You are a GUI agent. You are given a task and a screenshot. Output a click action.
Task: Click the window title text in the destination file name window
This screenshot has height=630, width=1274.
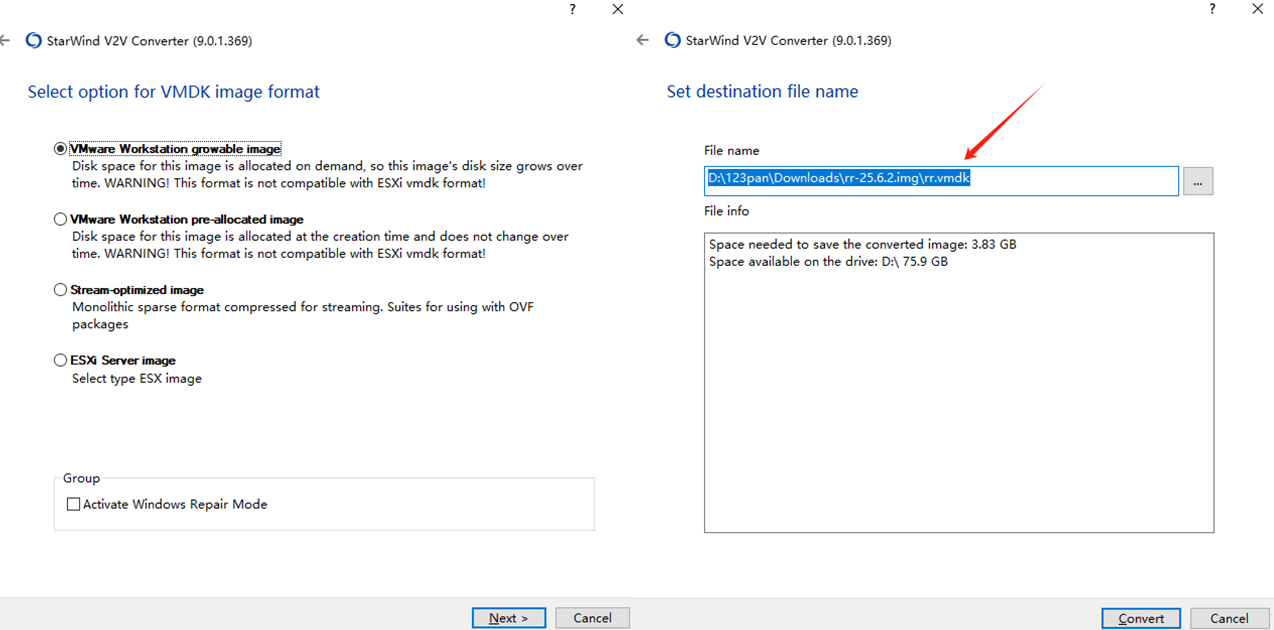pos(789,41)
